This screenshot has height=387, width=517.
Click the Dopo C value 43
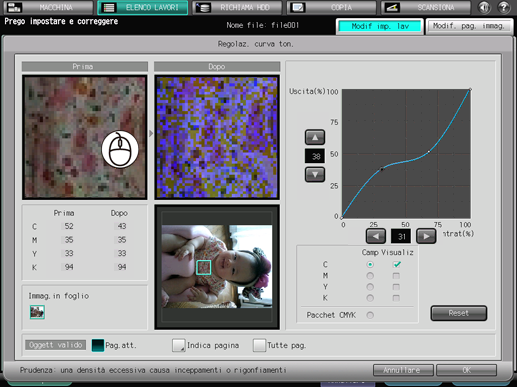122,226
